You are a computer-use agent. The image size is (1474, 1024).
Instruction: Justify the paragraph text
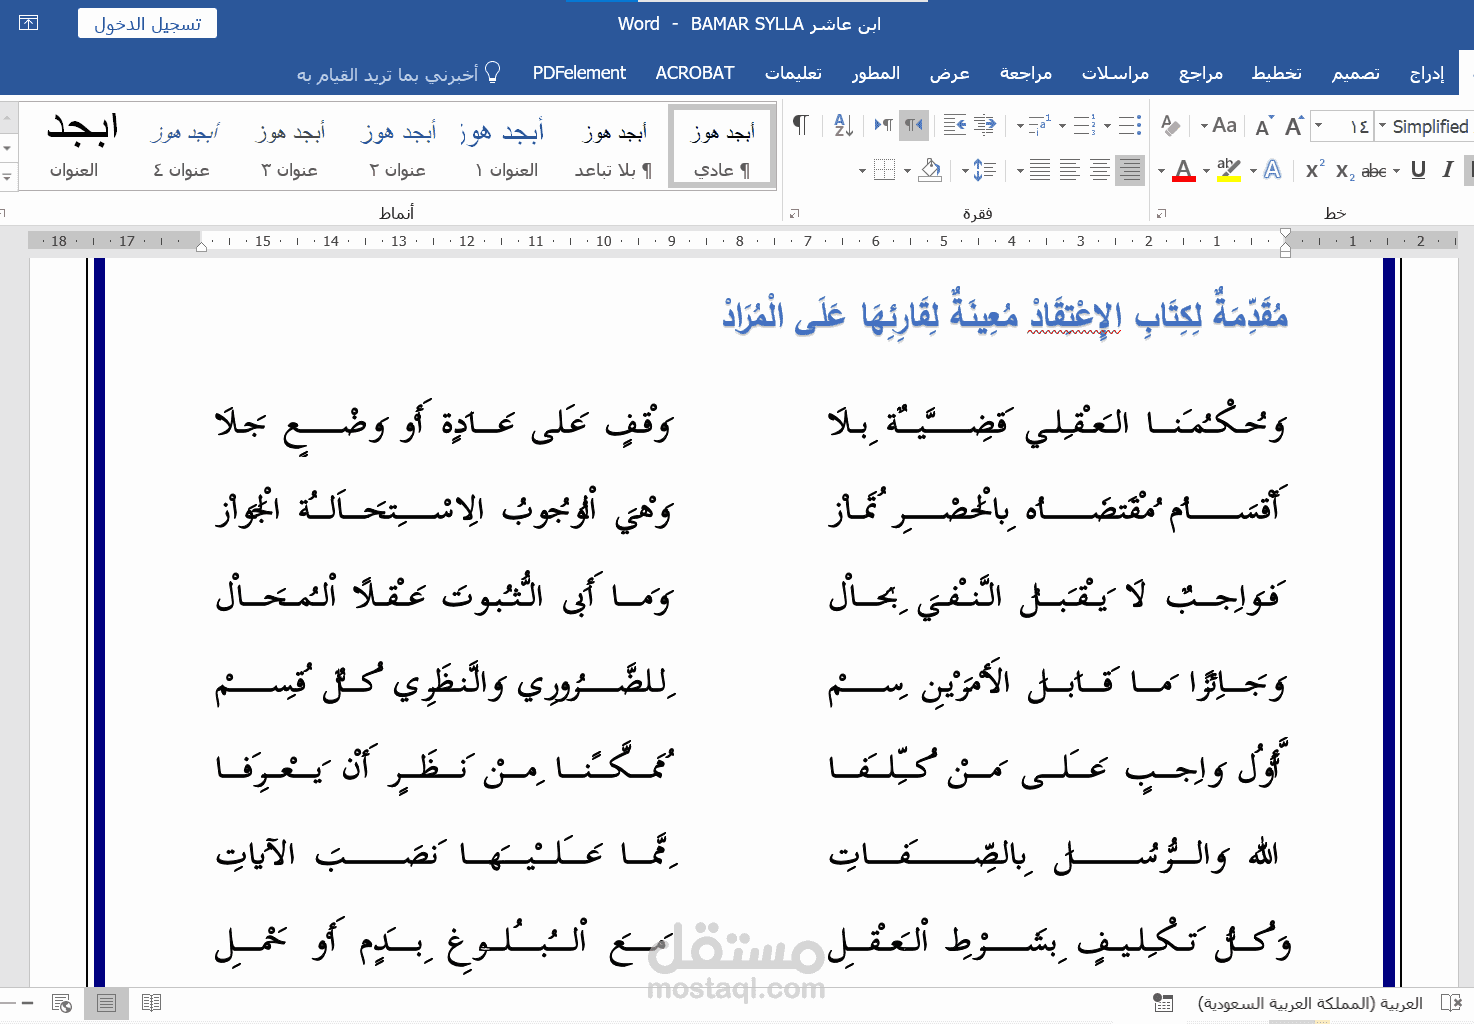(x=1040, y=170)
